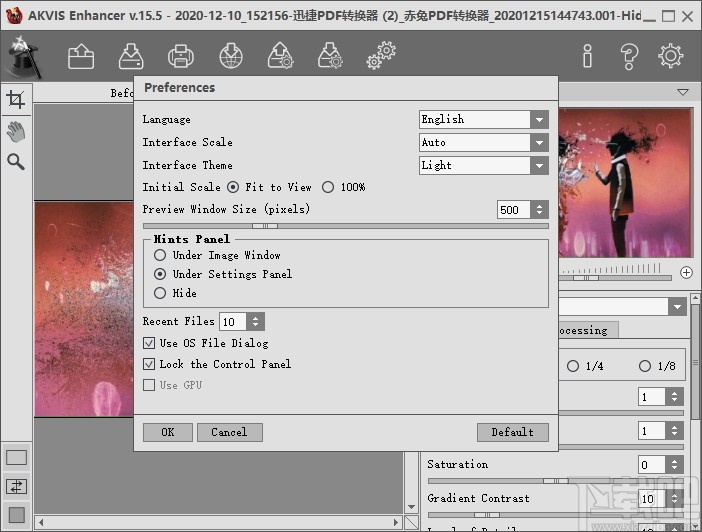Toggle Lock the Control Panel checkbox
Viewport: 702px width, 532px height.
pos(149,364)
